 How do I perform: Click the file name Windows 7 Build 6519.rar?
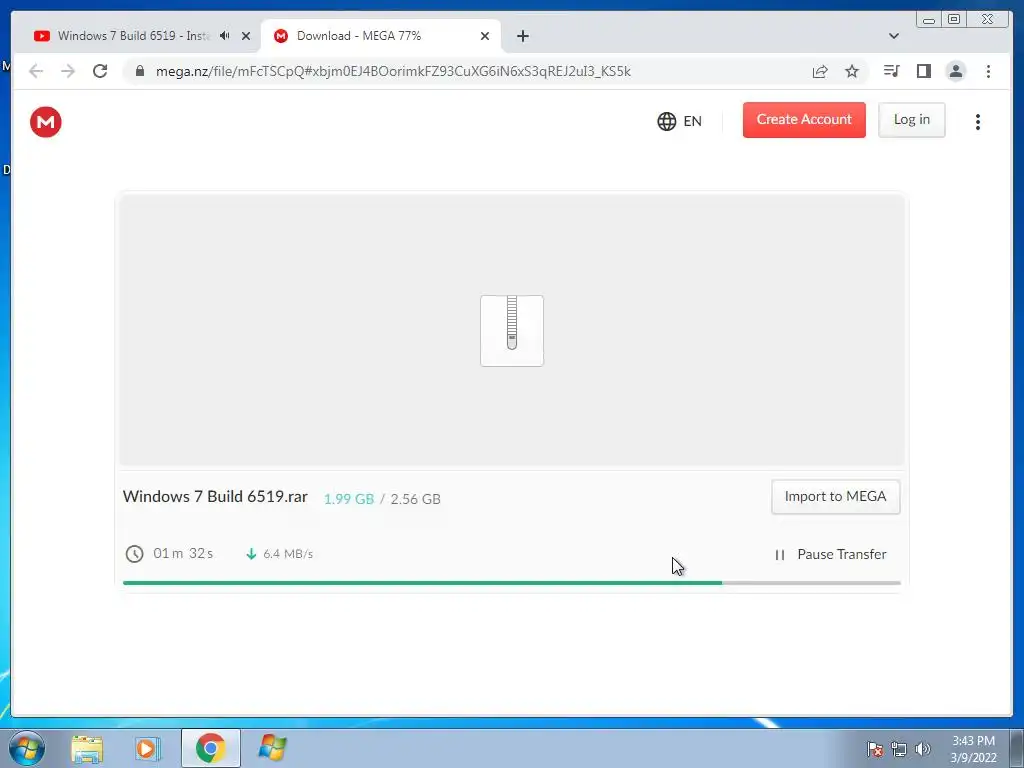point(215,496)
